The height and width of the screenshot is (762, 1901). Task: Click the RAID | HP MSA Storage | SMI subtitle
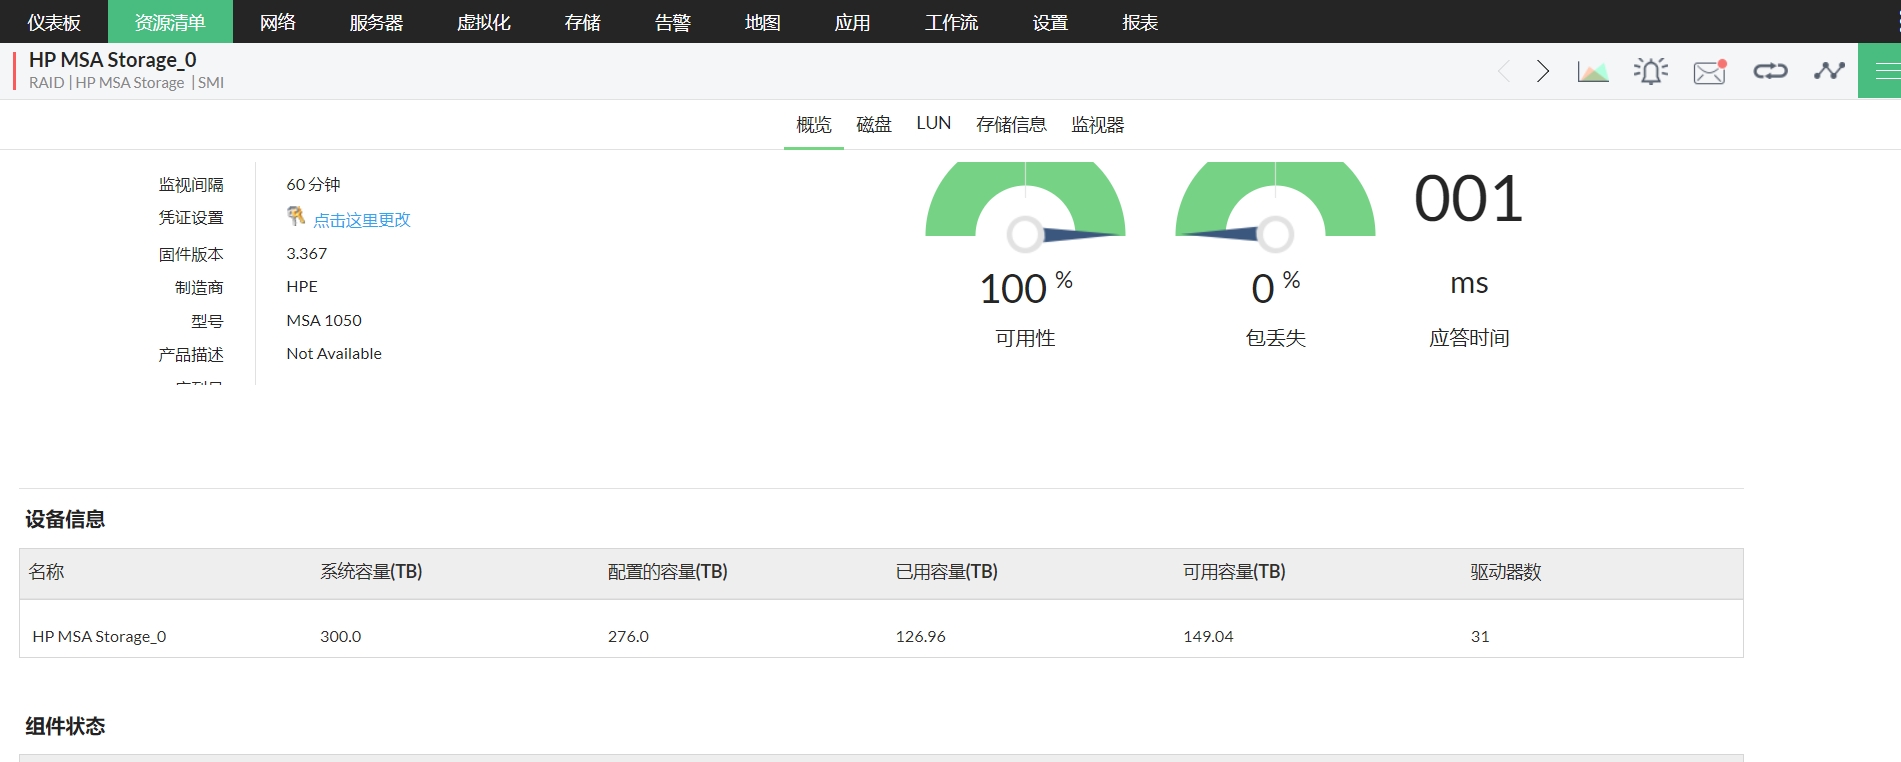tap(126, 83)
